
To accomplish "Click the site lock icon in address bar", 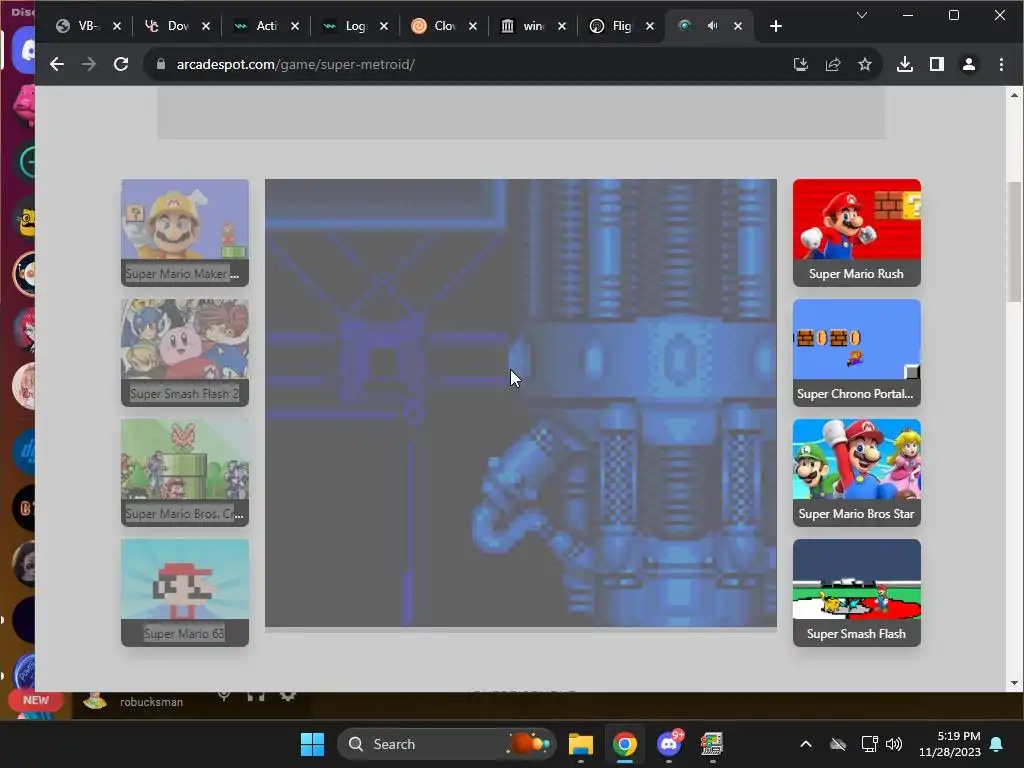I will pyautogui.click(x=161, y=64).
